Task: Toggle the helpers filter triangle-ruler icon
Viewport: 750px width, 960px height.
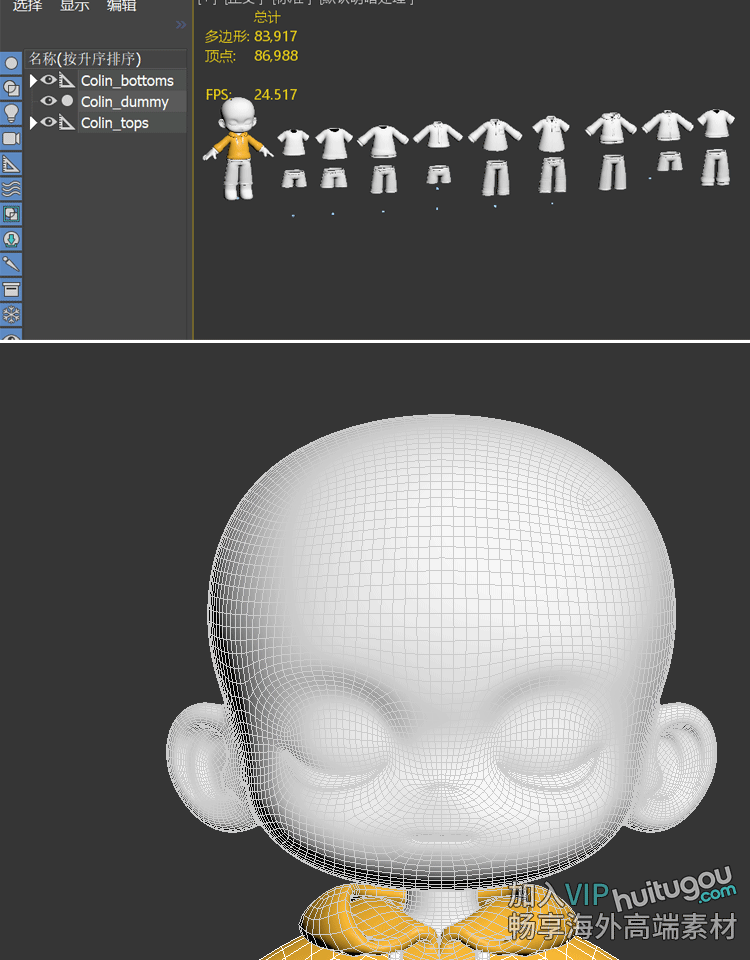Action: click(11, 163)
